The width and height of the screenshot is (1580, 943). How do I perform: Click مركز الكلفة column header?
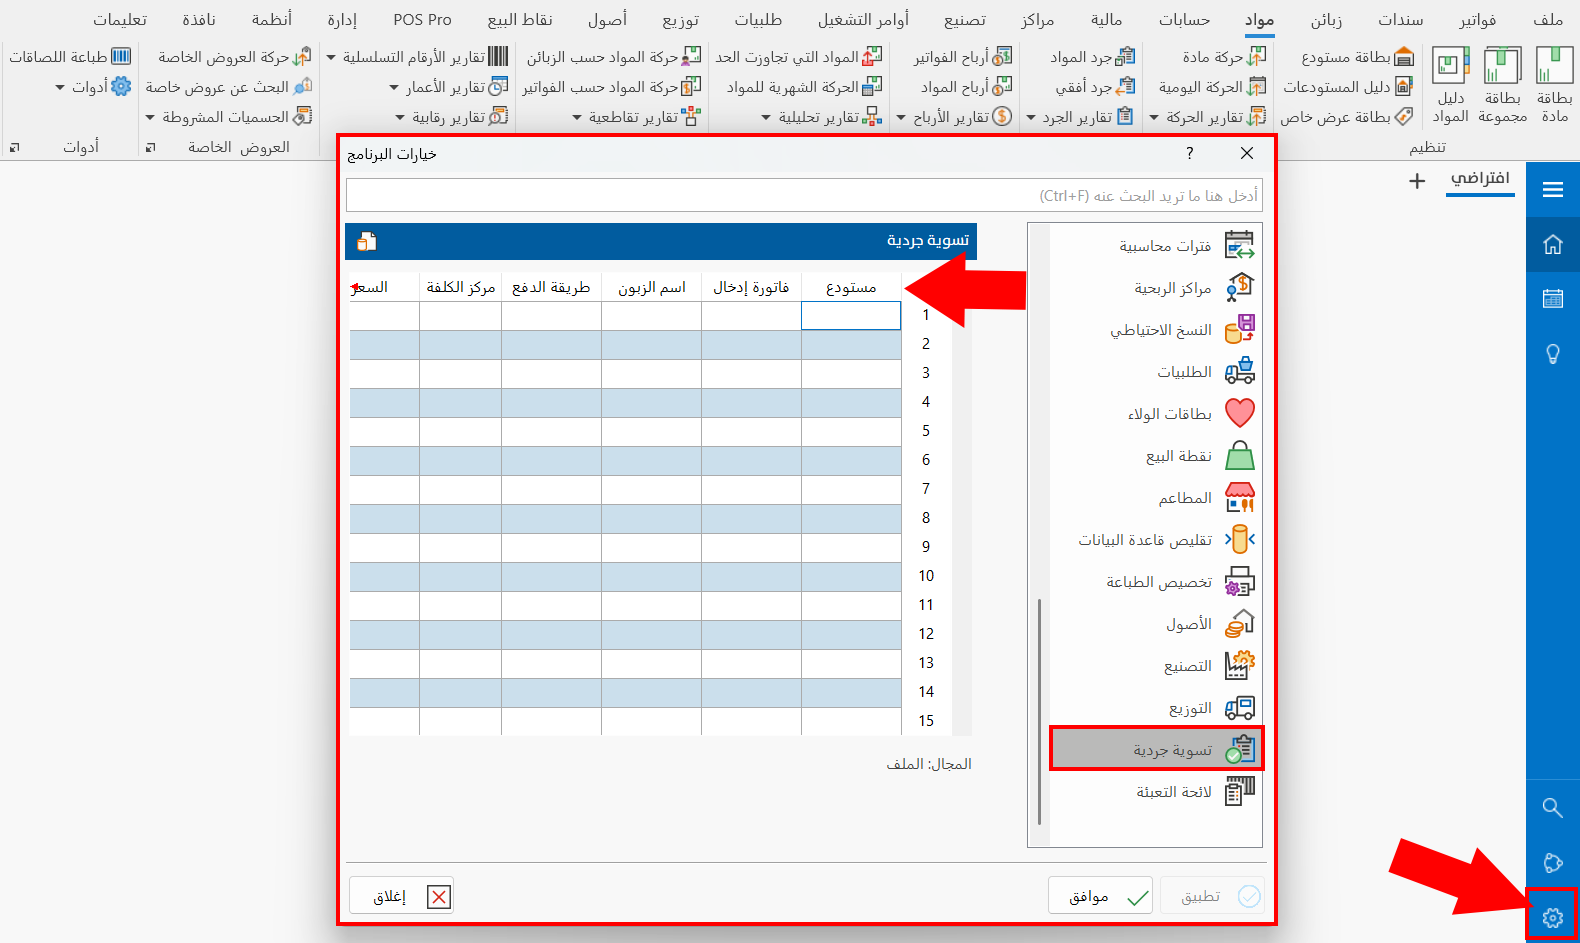[460, 287]
